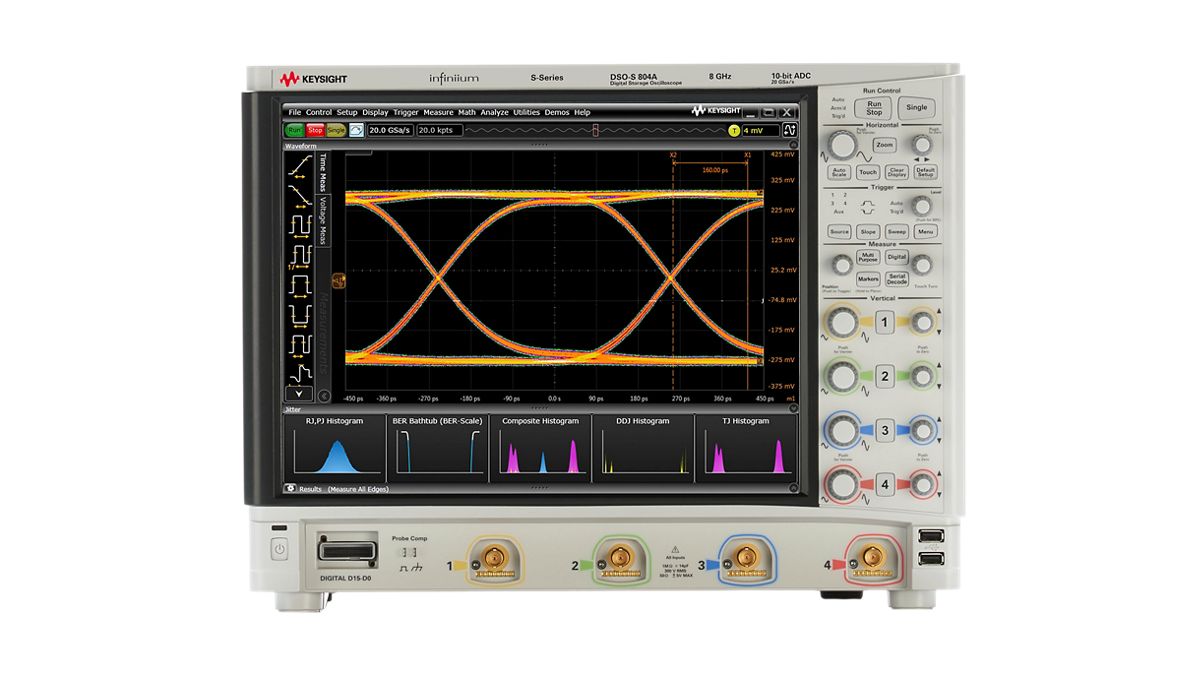The height and width of the screenshot is (676, 1200).
Task: Open the Analyze menu
Action: [494, 112]
